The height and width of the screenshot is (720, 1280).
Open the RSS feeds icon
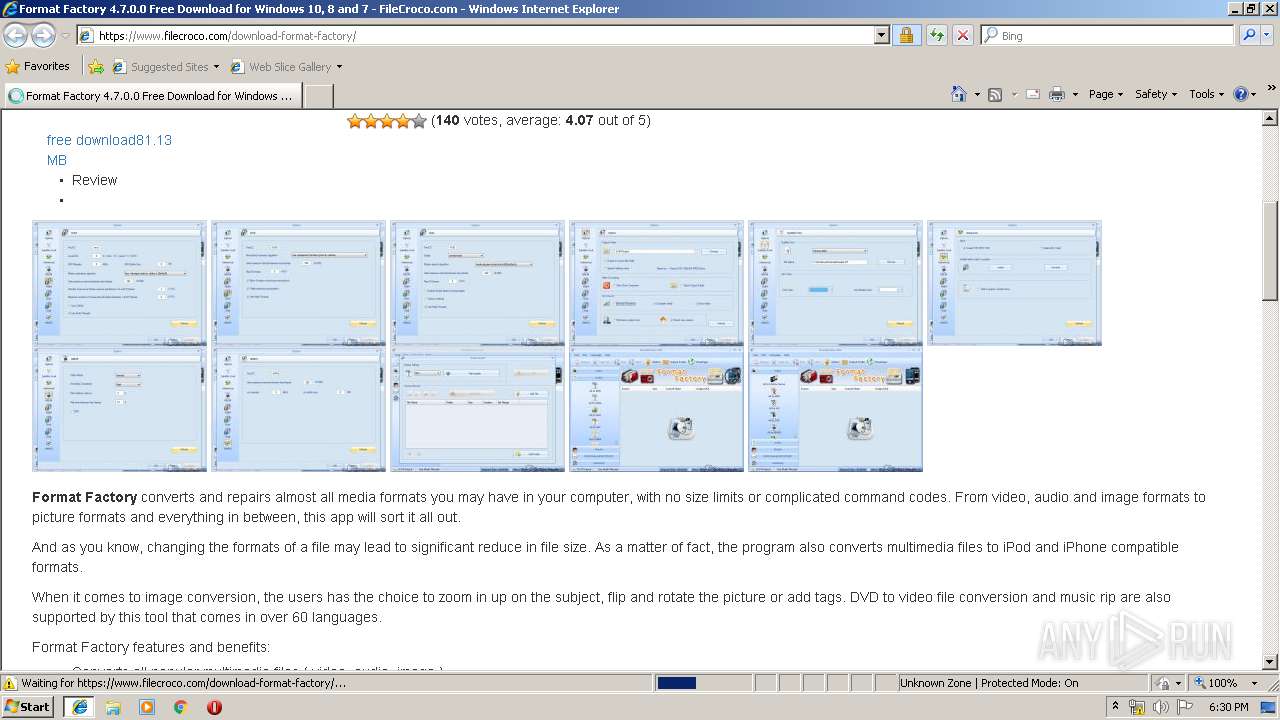click(x=995, y=94)
